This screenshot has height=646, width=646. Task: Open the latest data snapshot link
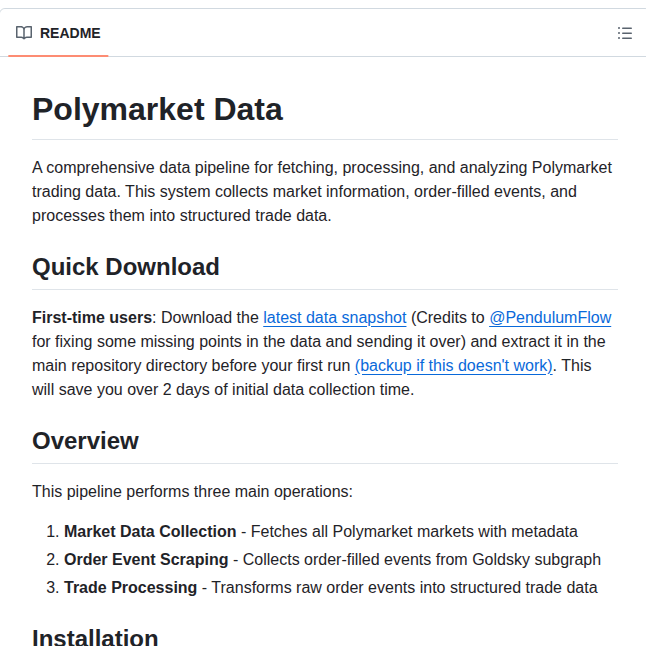(335, 318)
